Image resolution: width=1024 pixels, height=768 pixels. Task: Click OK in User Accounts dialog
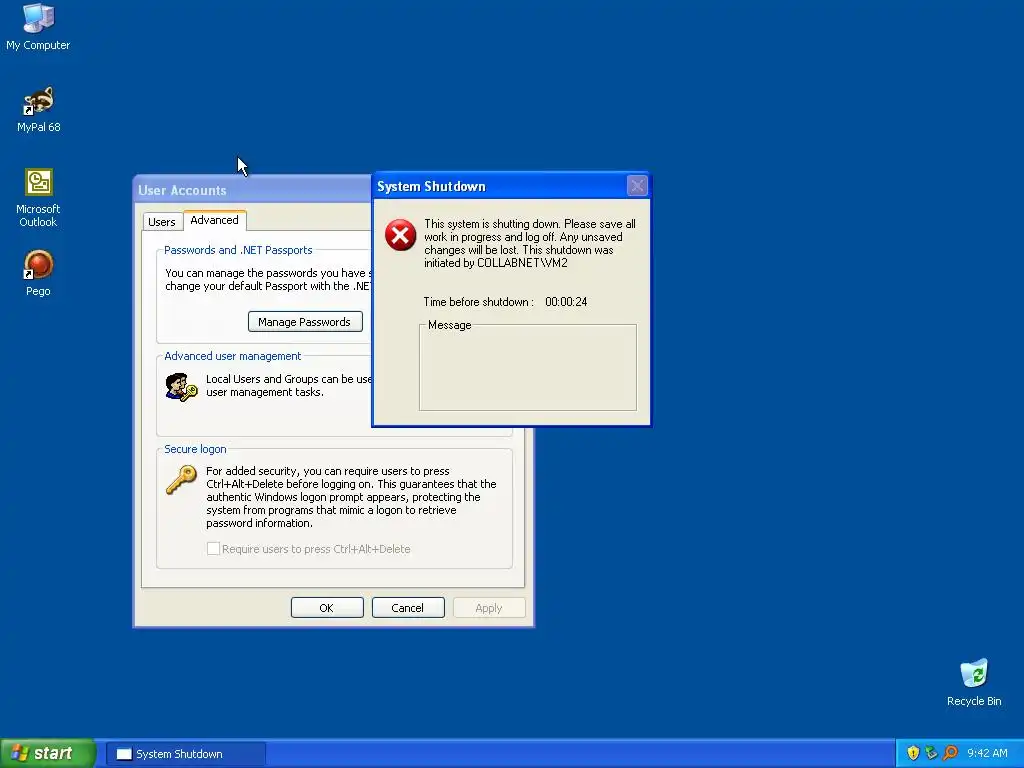tap(327, 607)
